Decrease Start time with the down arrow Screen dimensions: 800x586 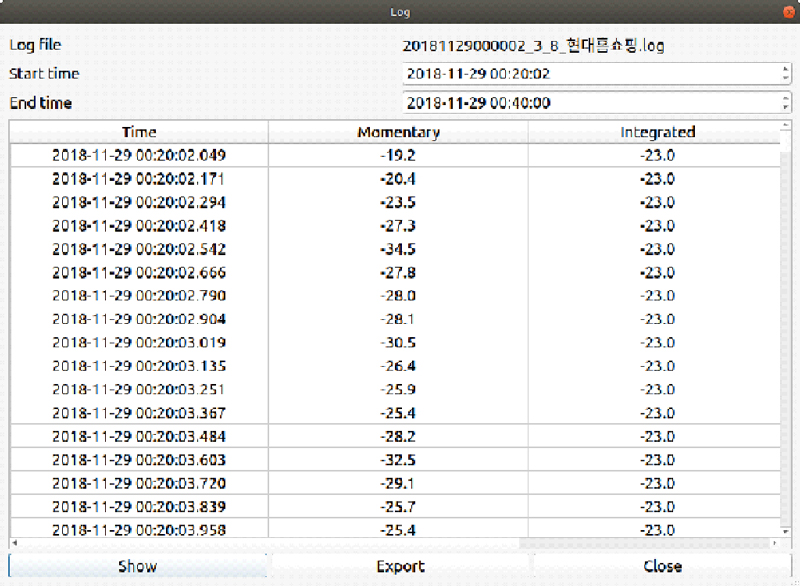click(786, 79)
